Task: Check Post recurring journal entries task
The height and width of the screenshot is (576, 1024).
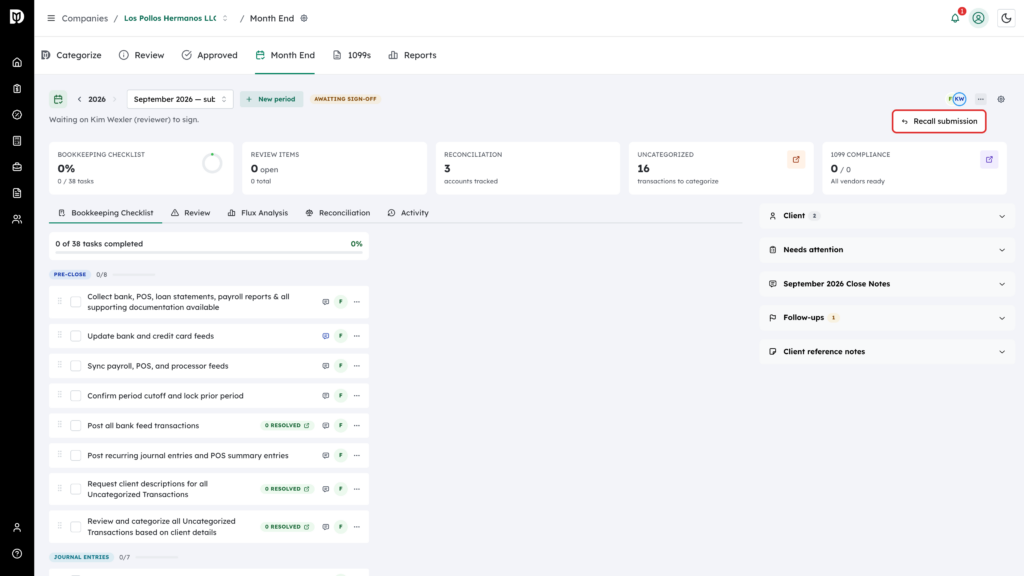Action: coord(76,456)
